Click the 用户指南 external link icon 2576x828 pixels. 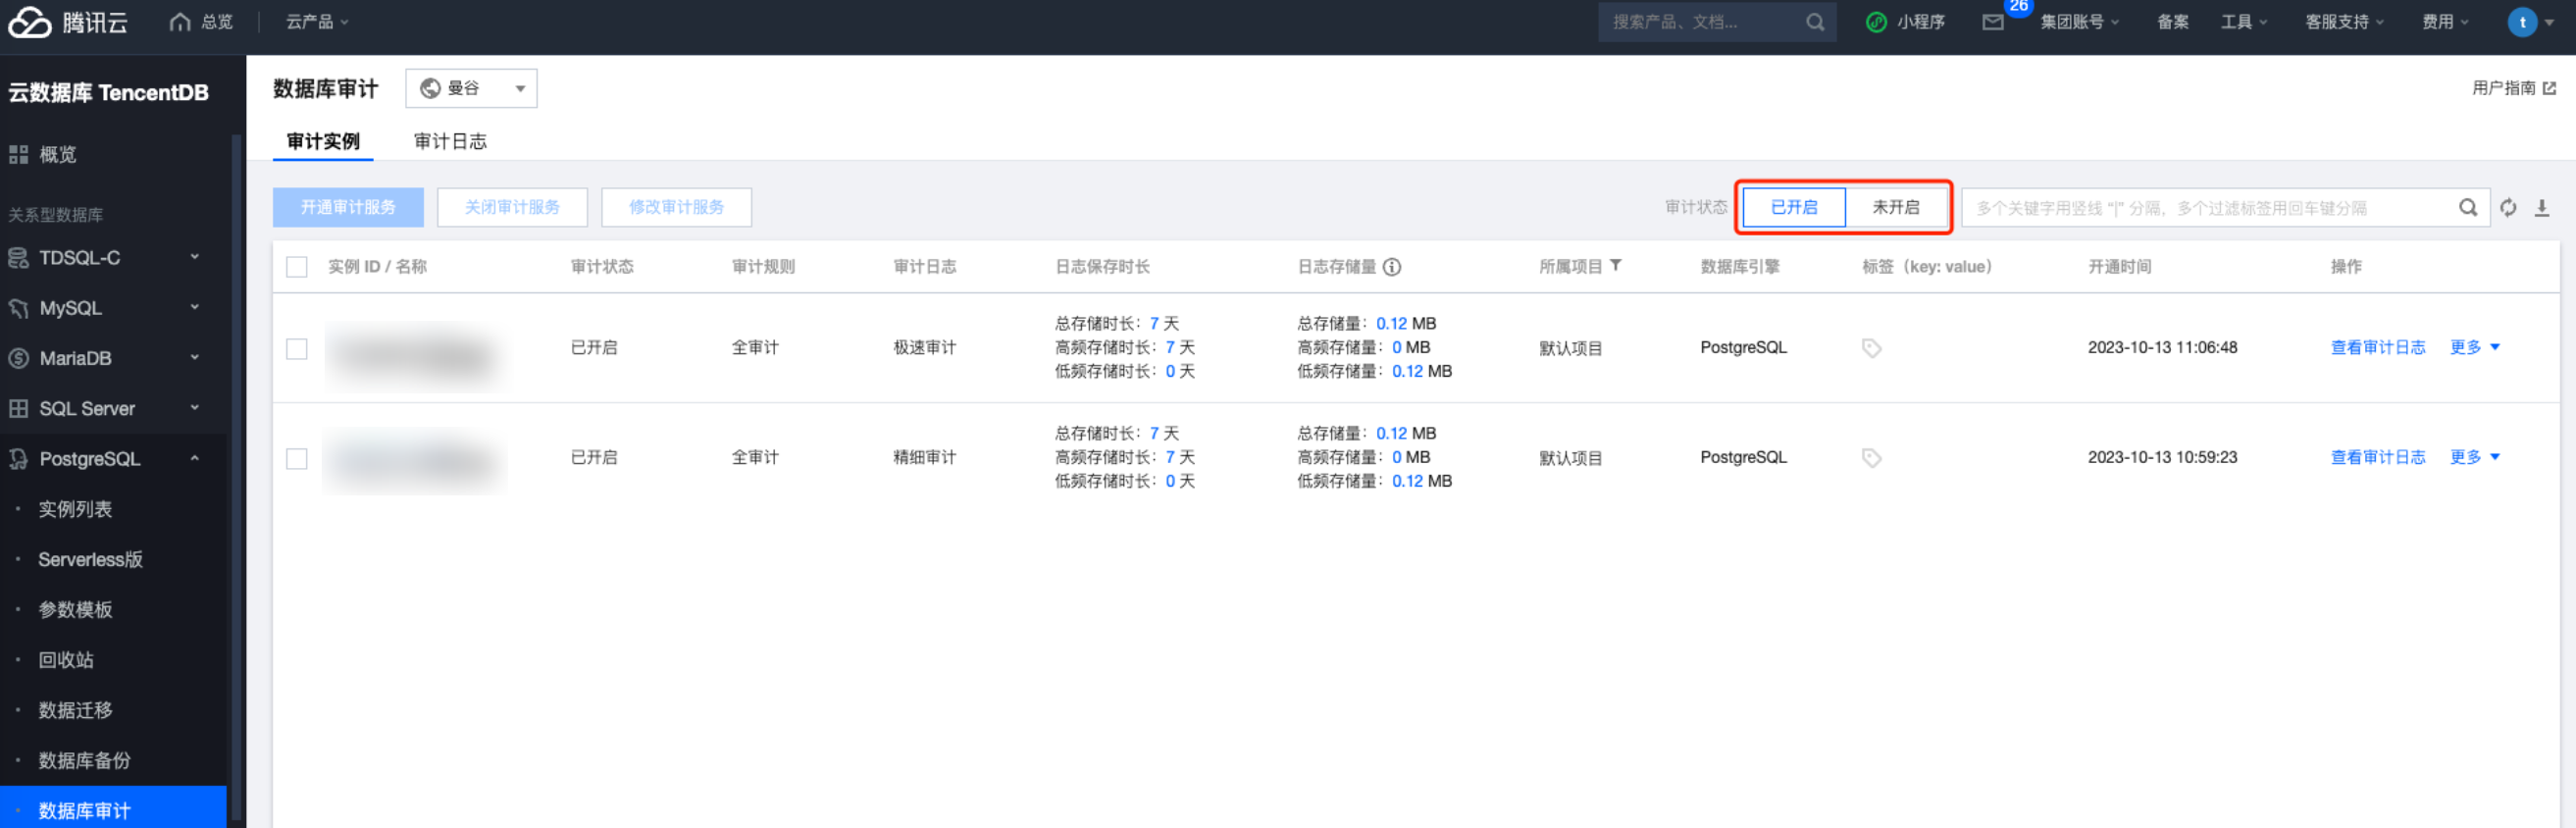2549,88
